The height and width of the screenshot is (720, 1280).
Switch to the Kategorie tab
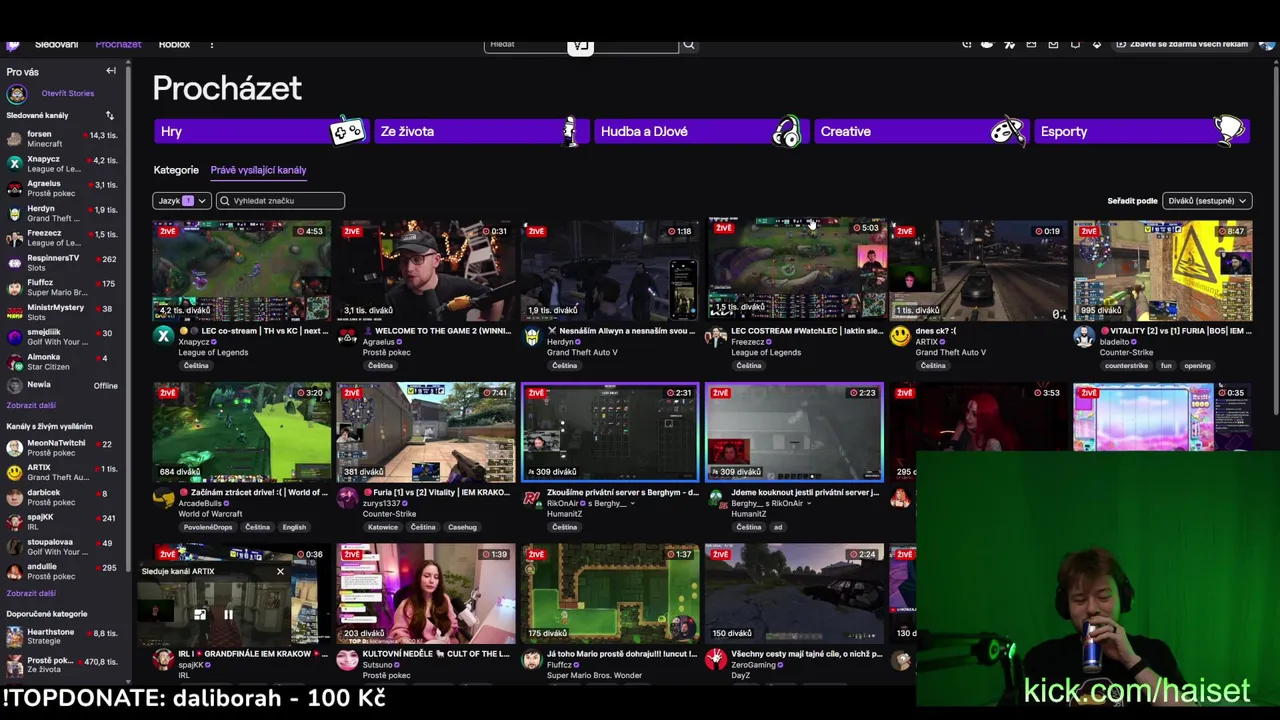point(176,170)
